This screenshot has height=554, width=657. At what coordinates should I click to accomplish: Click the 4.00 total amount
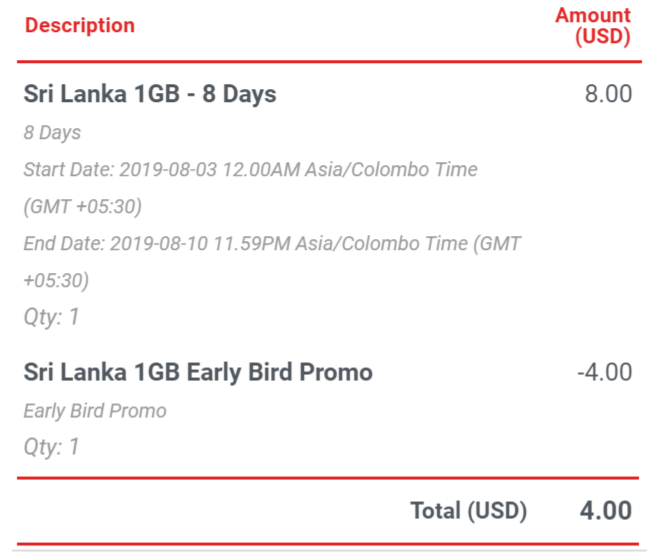click(606, 511)
